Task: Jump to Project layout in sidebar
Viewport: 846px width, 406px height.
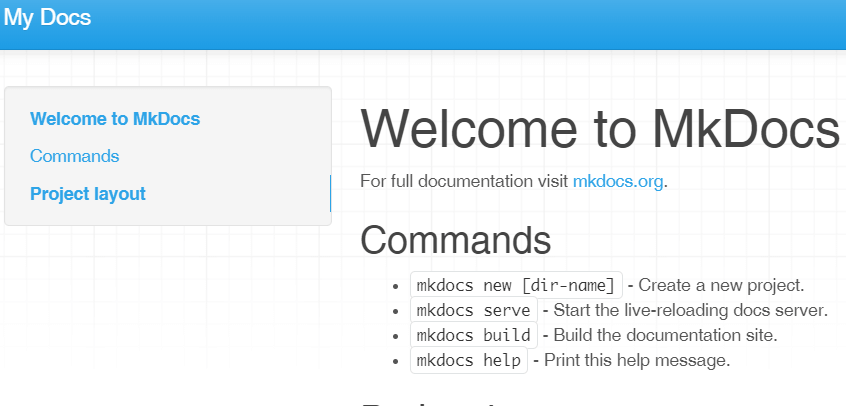Action: tap(88, 193)
